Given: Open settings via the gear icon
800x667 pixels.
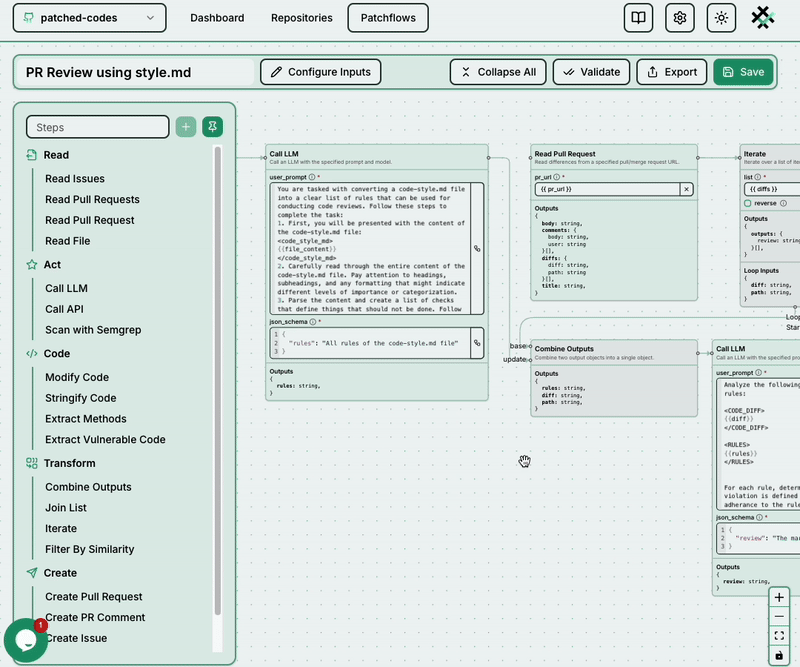Looking at the screenshot, I should click(x=680, y=18).
